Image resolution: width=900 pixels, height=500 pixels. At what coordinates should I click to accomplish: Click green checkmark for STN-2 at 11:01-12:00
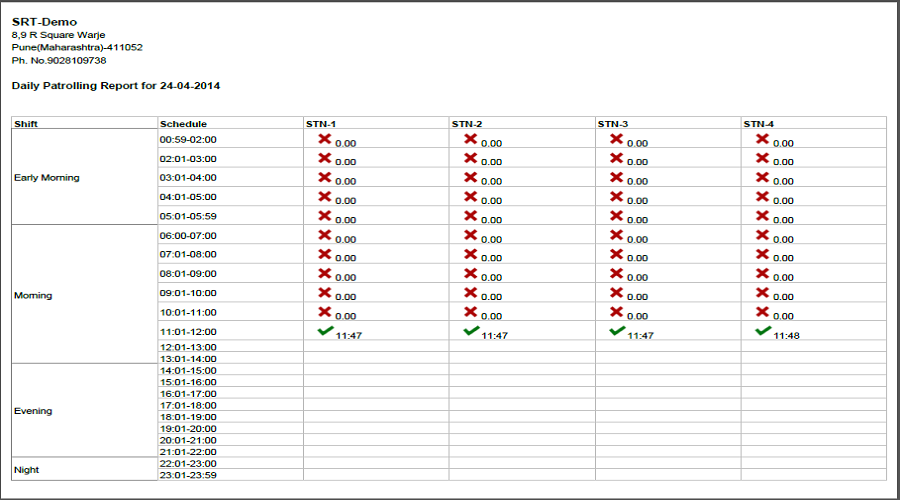[471, 330]
